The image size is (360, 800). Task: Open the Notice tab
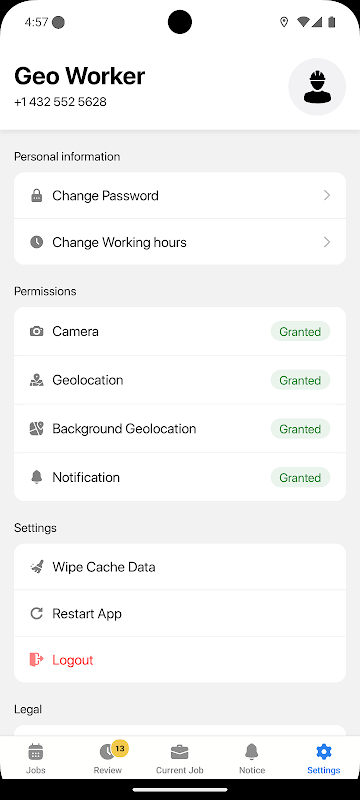[252, 759]
